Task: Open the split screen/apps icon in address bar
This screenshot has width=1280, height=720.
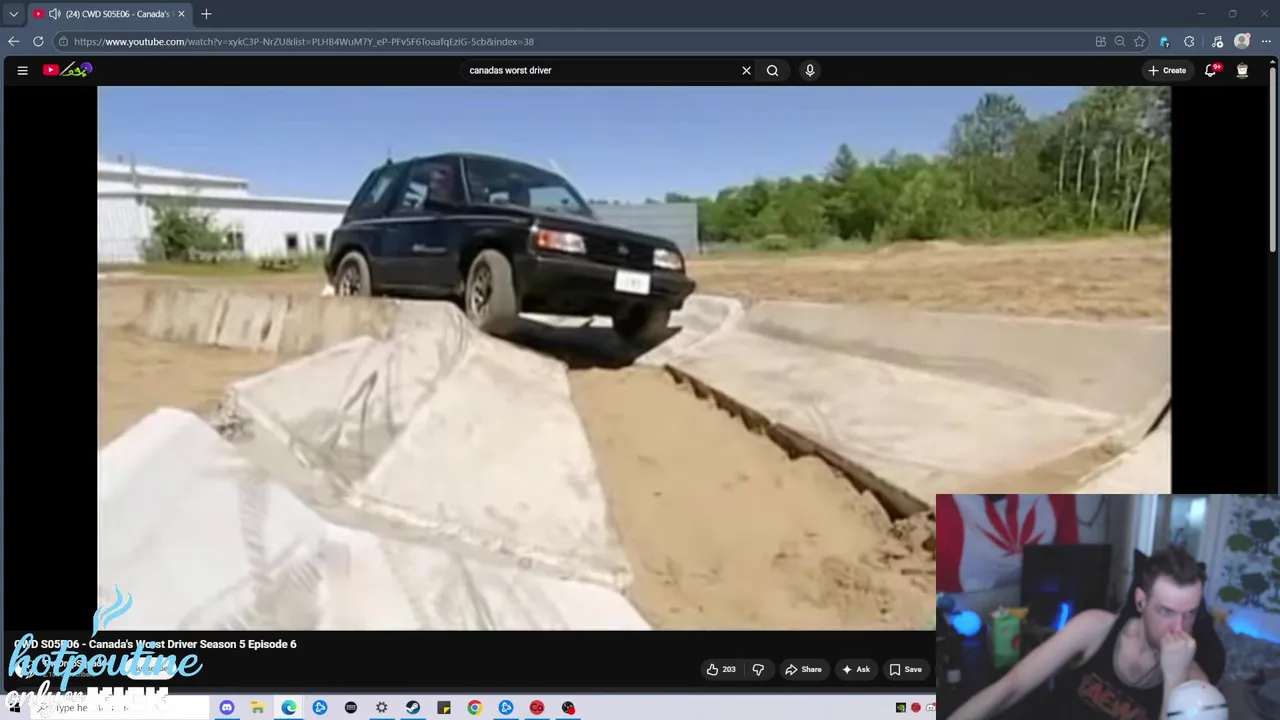Action: click(x=1101, y=41)
